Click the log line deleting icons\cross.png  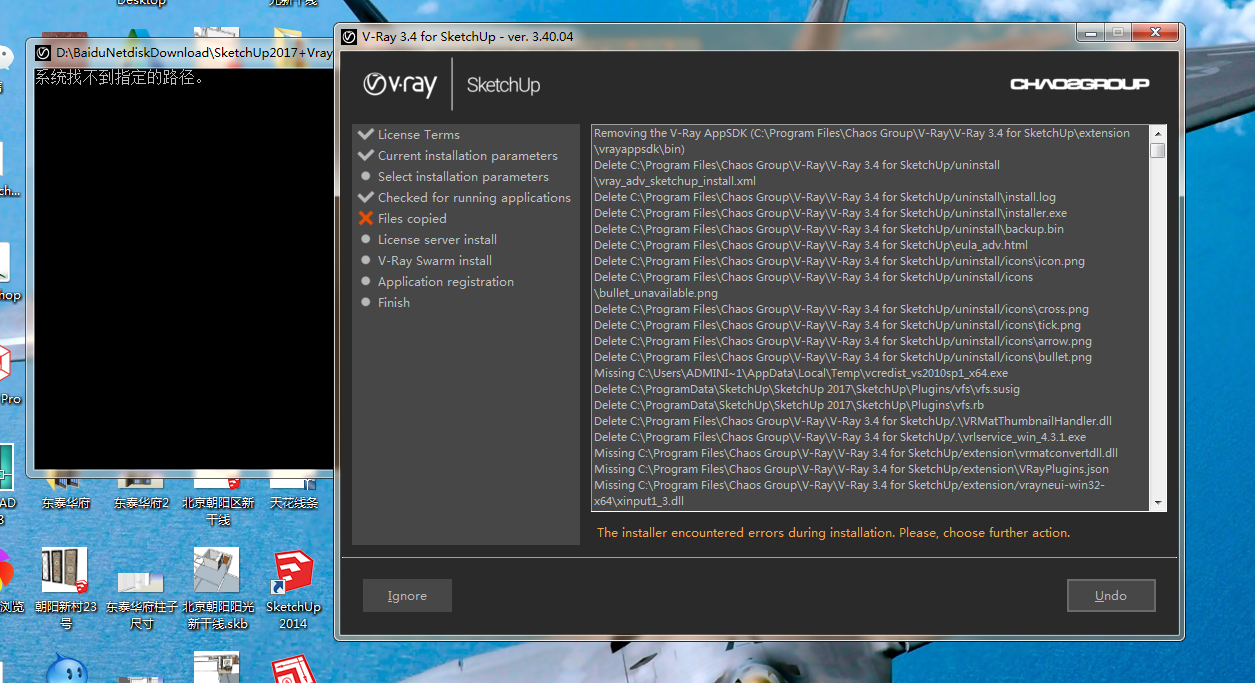(x=841, y=309)
